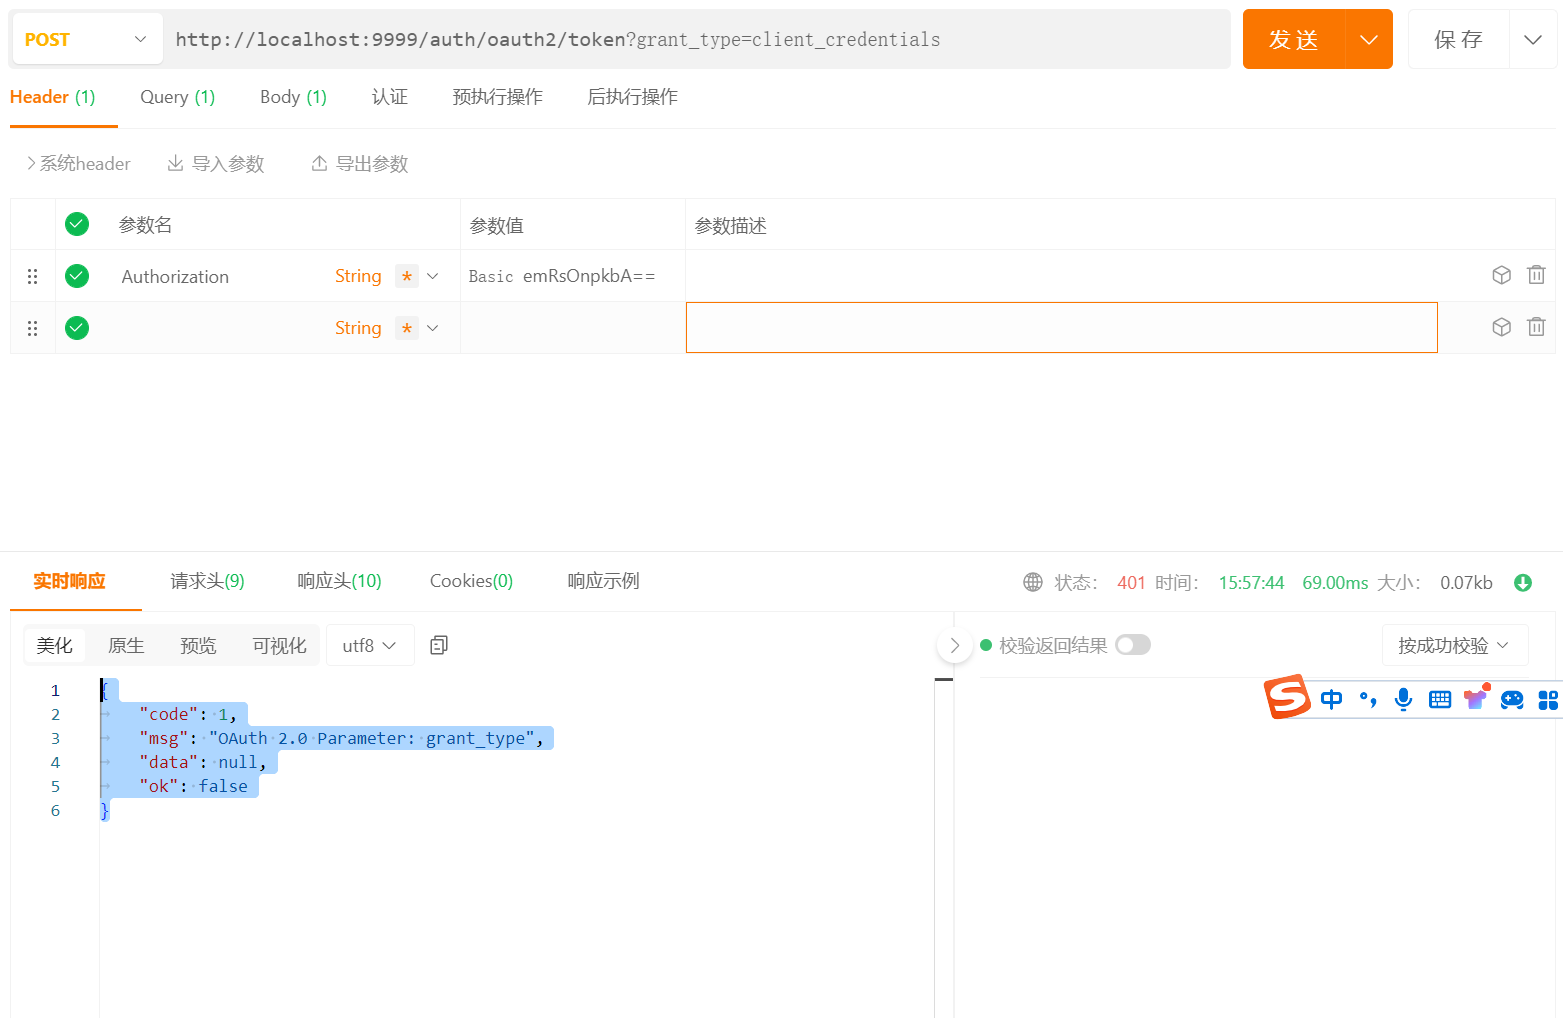Delete the Authorization header row

1536,275
